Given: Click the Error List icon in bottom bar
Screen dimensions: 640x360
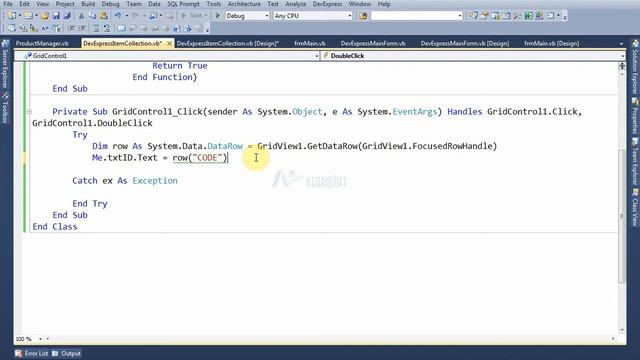Looking at the screenshot, I should click(x=19, y=353).
